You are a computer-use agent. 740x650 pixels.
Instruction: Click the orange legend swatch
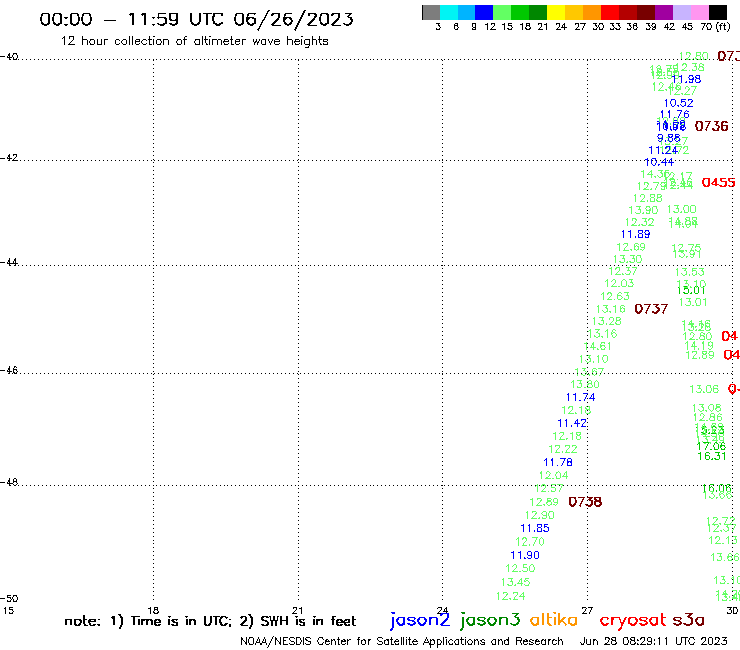pos(592,12)
